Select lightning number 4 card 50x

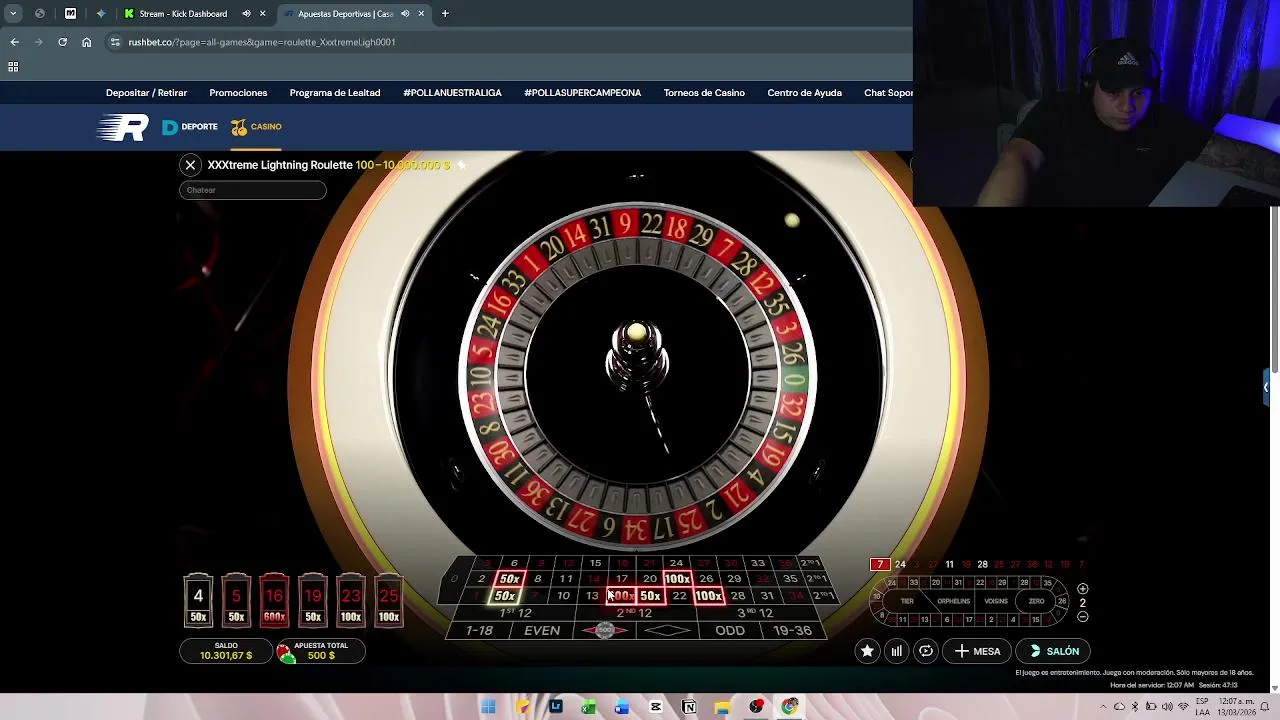point(198,600)
